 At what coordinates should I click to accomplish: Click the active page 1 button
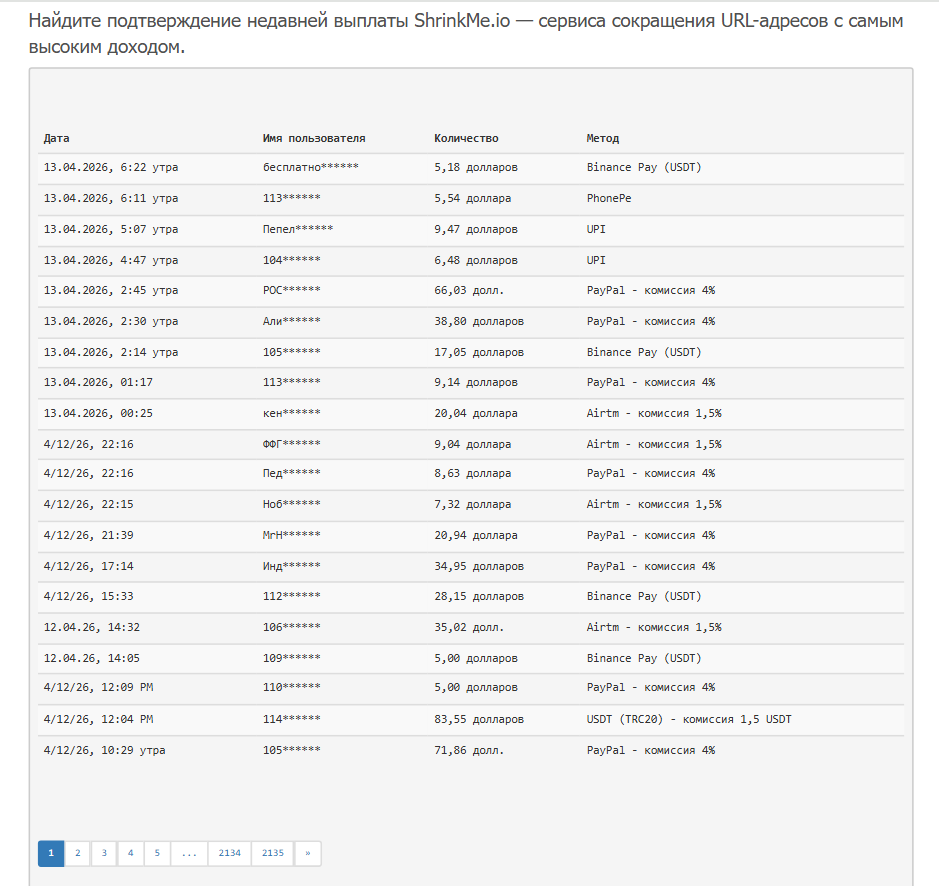[51, 853]
